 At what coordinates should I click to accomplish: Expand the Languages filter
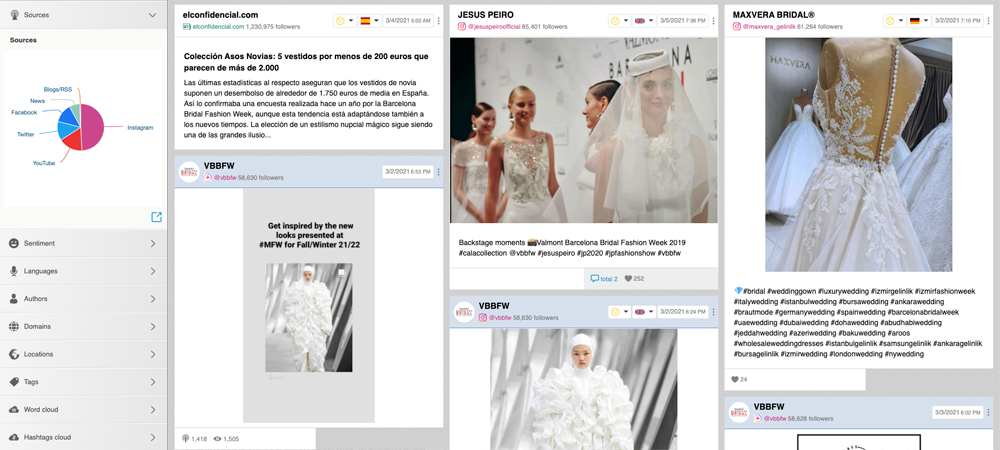coord(153,271)
